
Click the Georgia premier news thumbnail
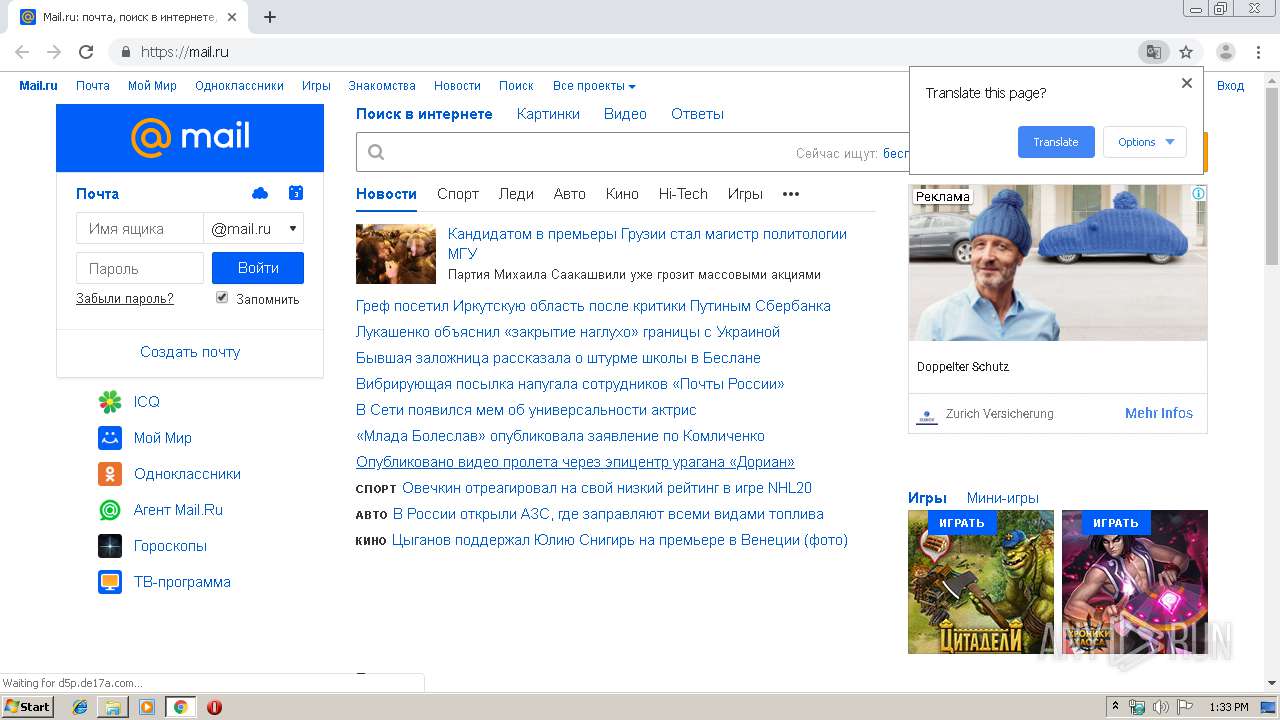[x=396, y=254]
